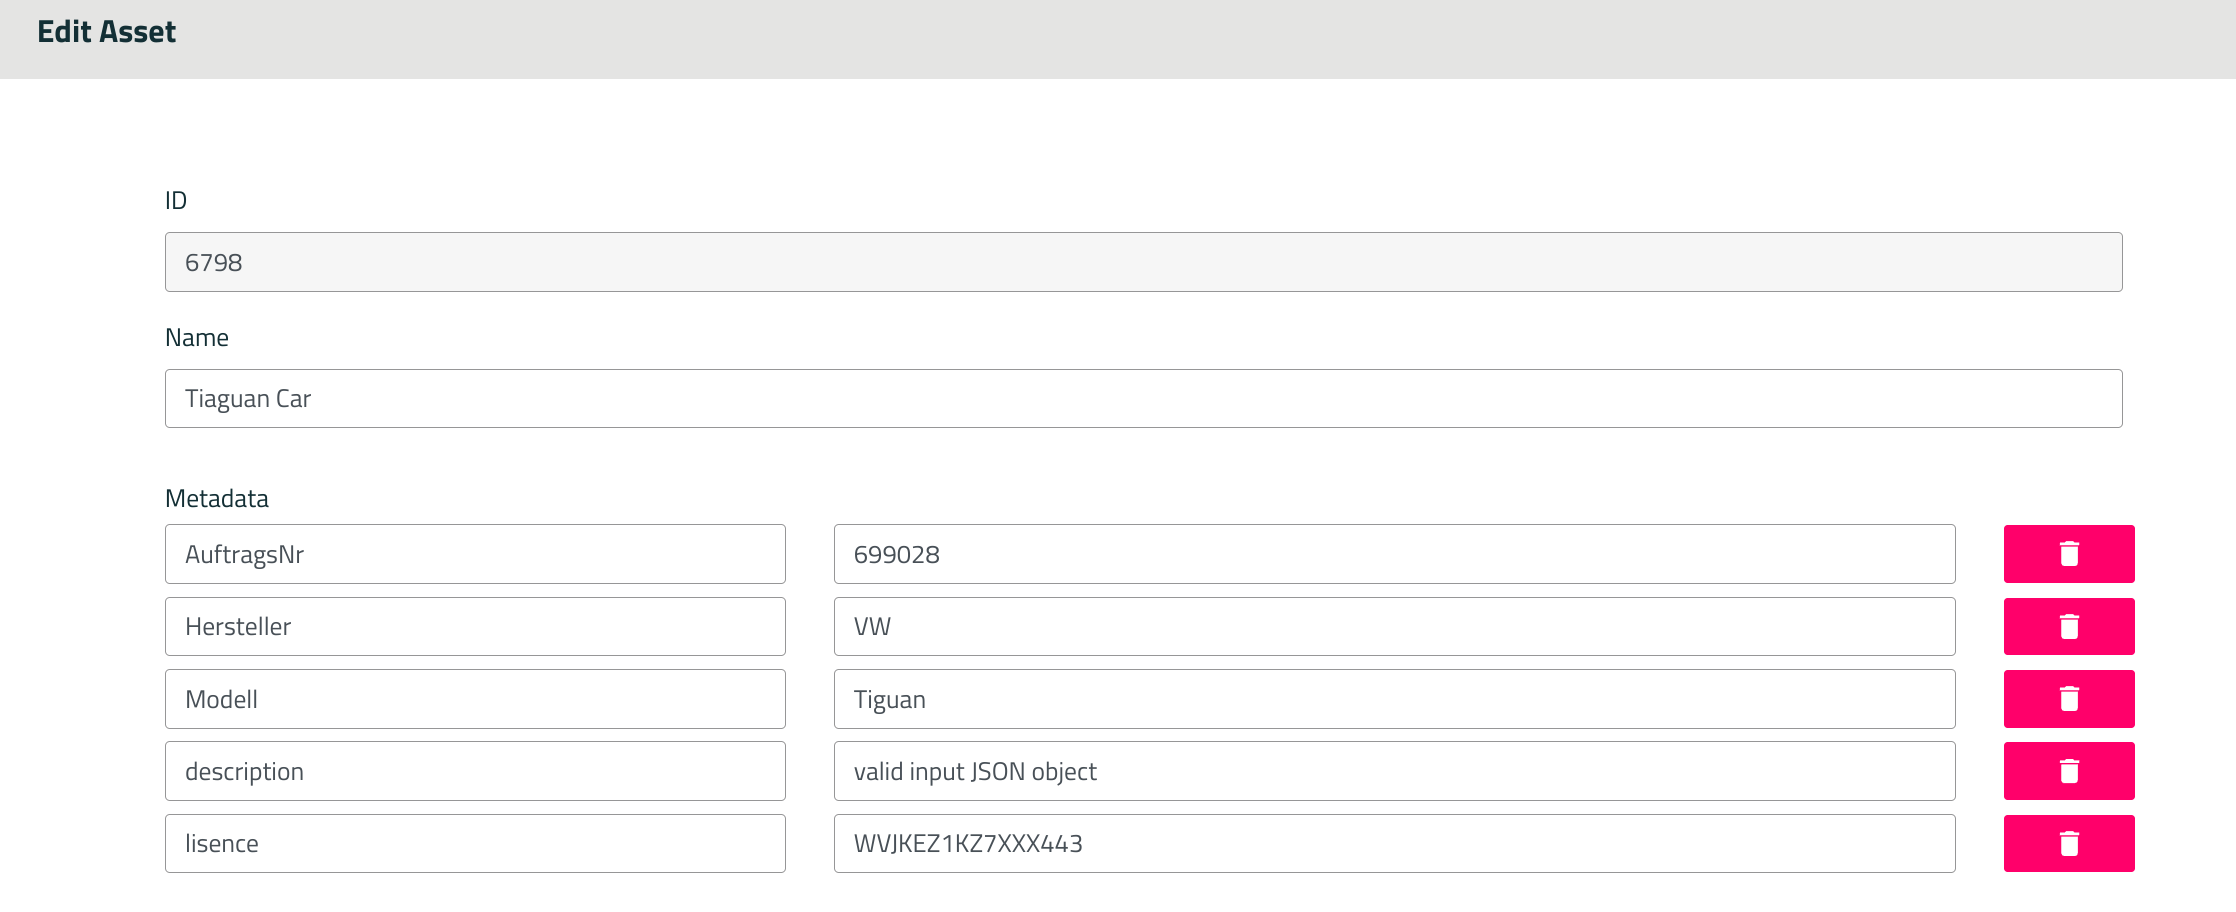Click the Name field label
This screenshot has width=2236, height=912.
tap(197, 338)
